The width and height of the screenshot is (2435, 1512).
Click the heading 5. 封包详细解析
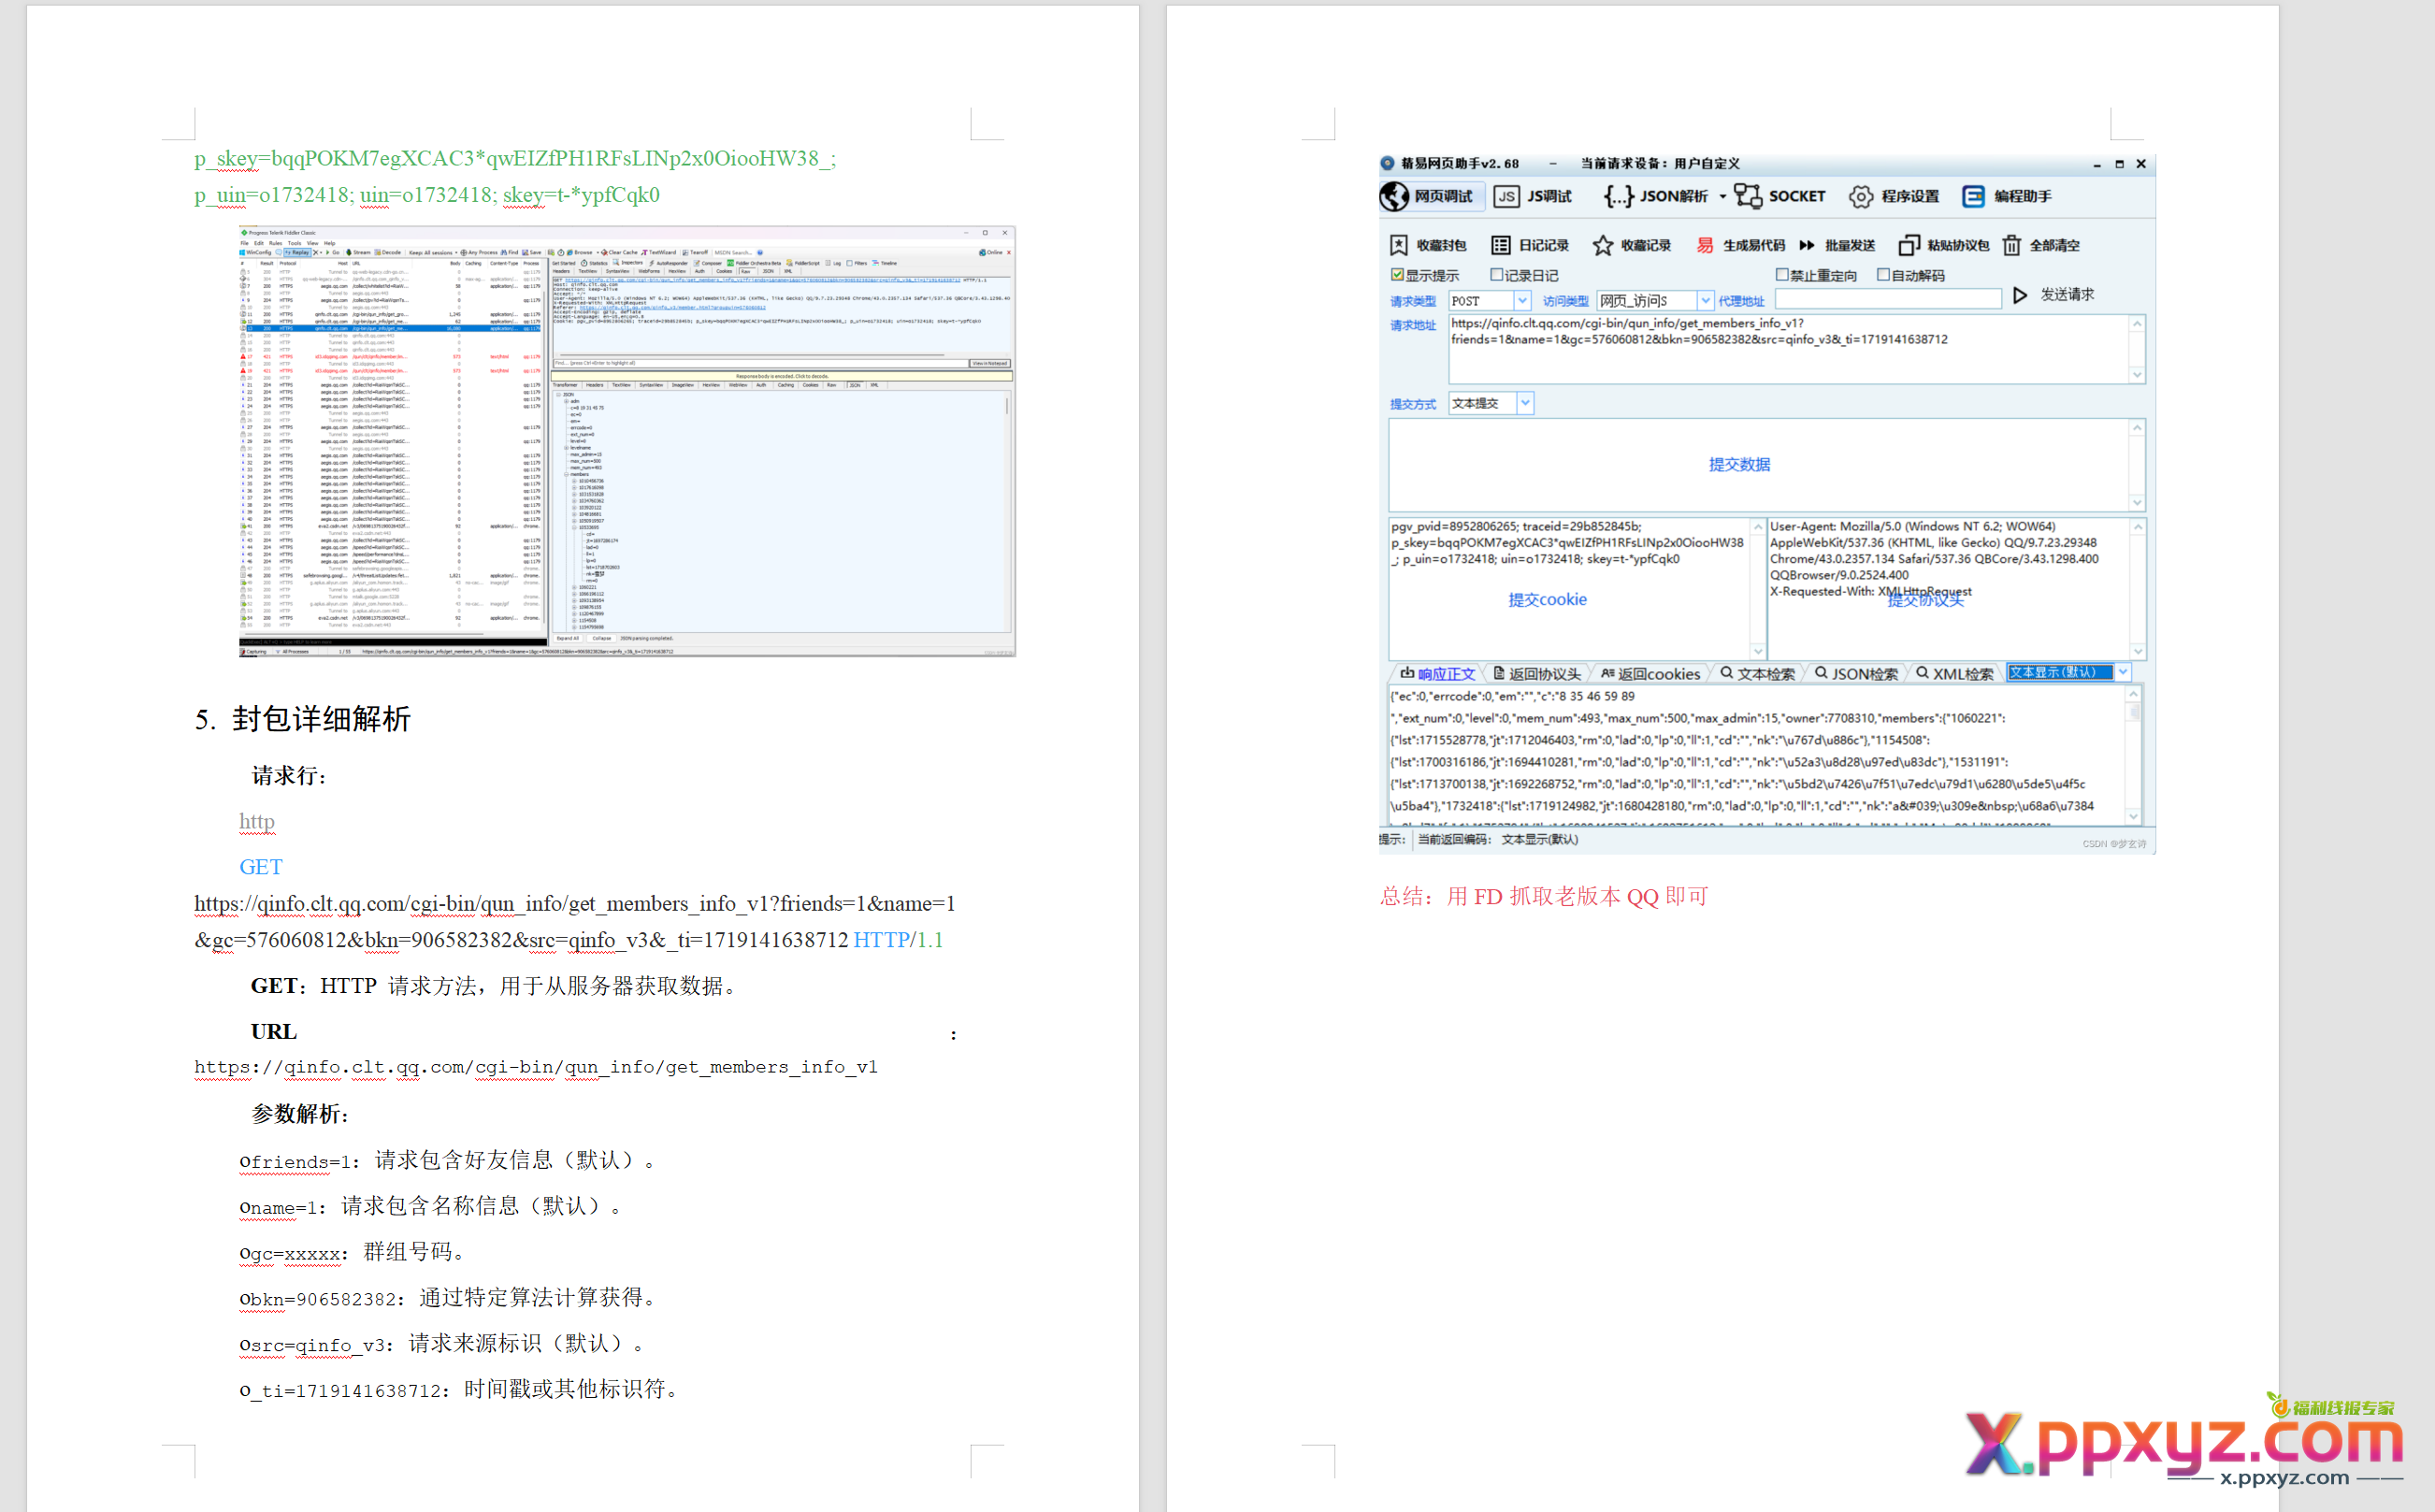(302, 719)
